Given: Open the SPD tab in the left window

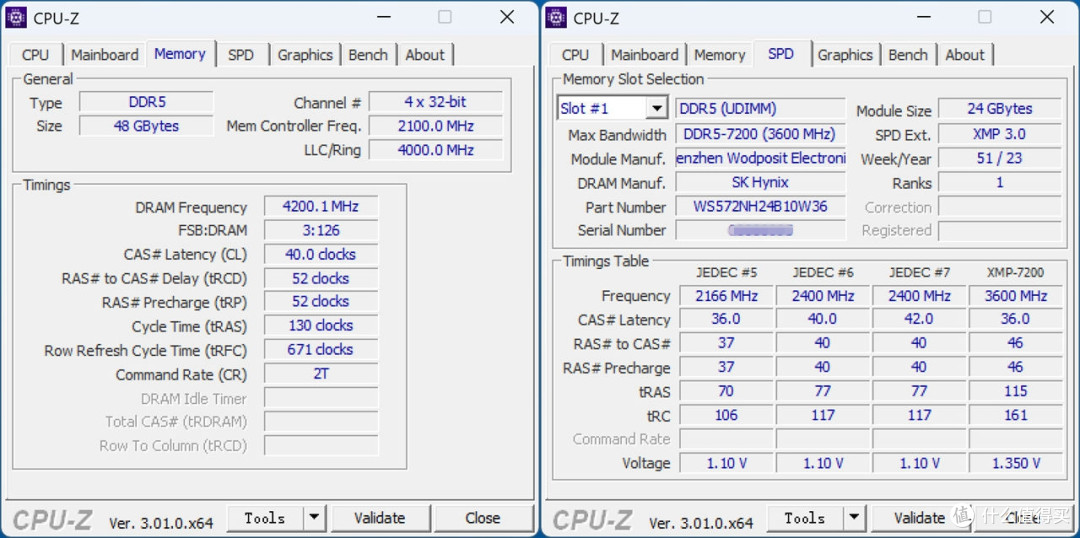Looking at the screenshot, I should [240, 55].
